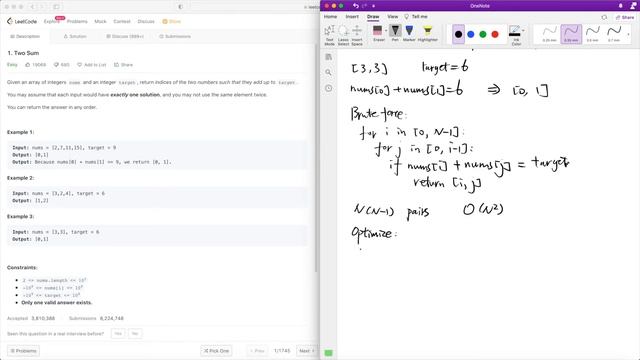Answer Yes to seen in interview
640x360 pixels.
click(118, 333)
